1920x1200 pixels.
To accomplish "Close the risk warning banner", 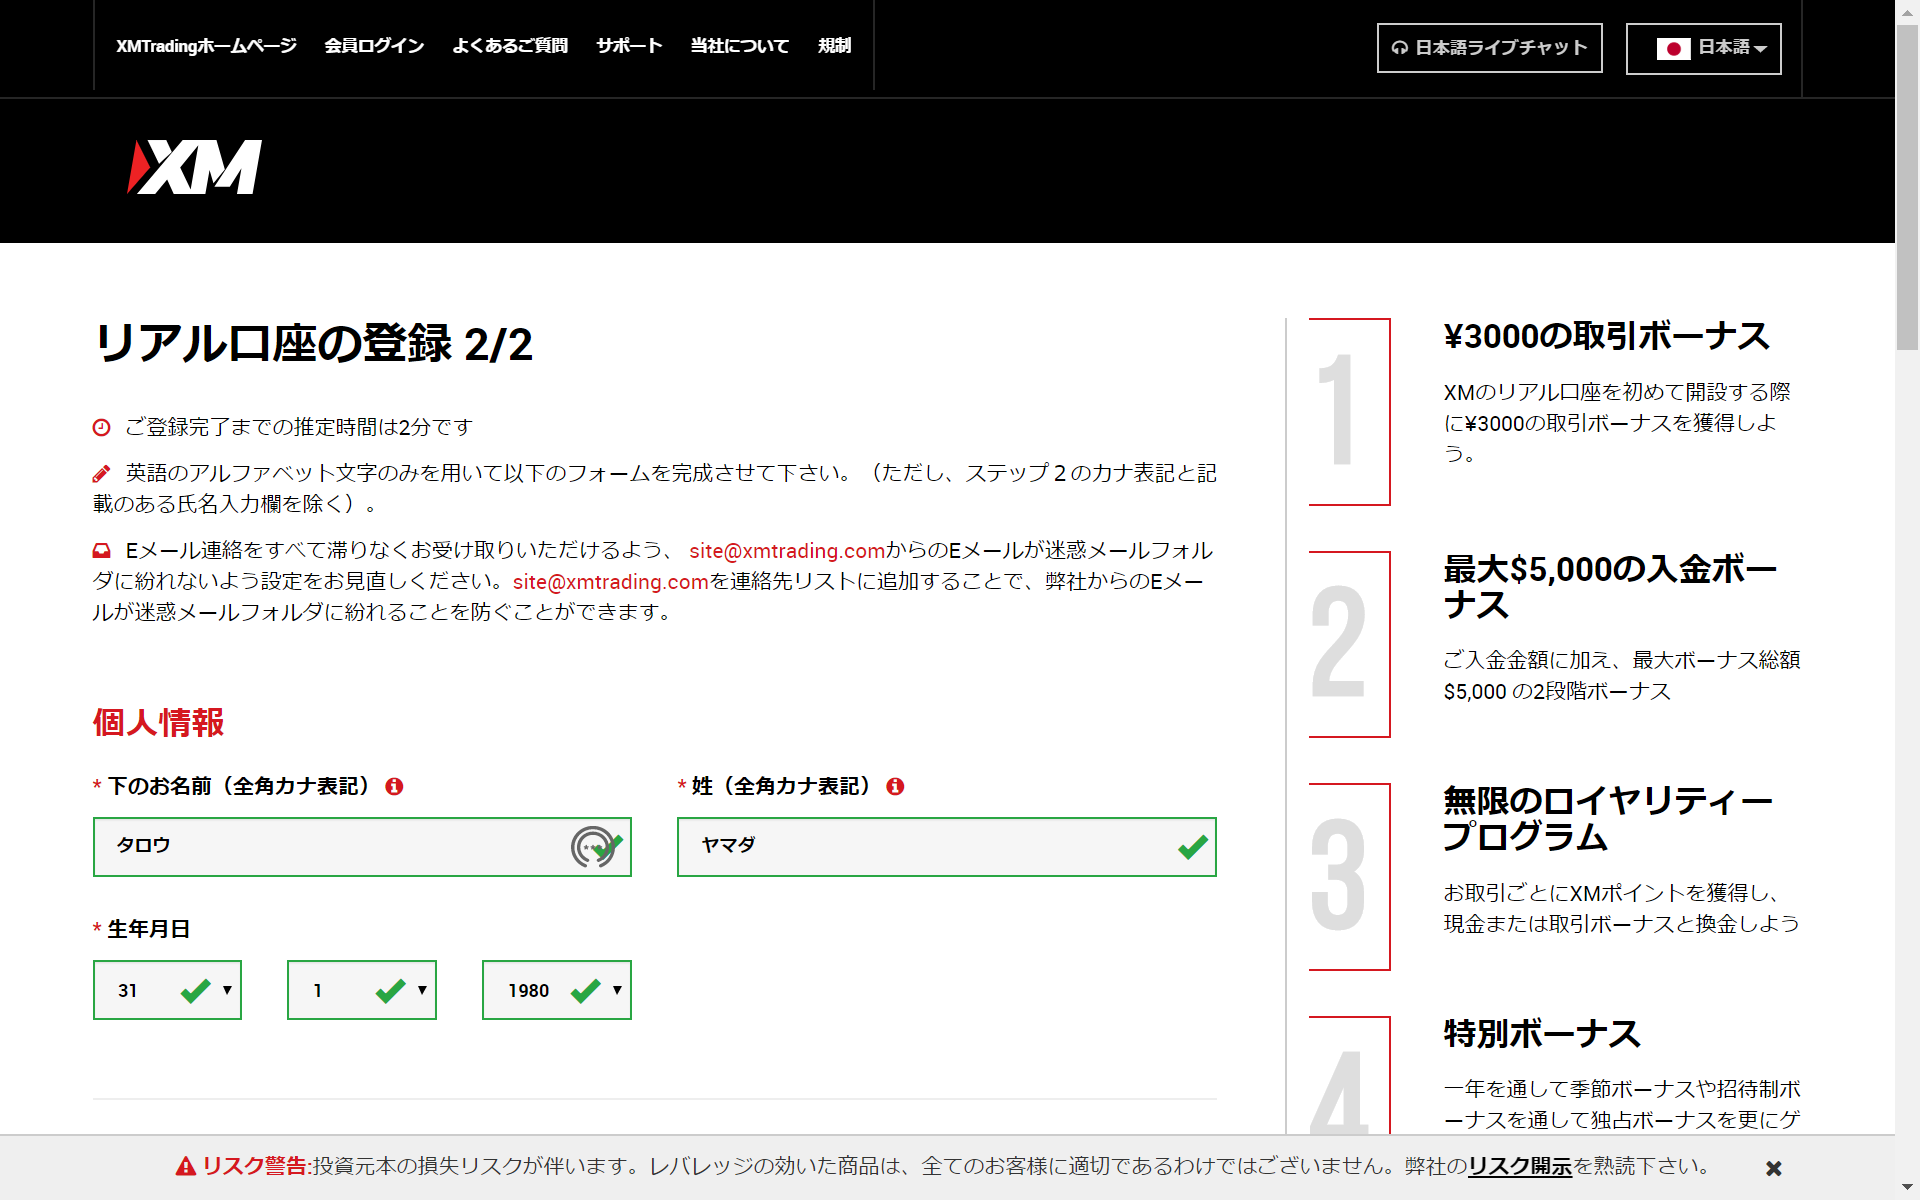I will (x=1773, y=1168).
